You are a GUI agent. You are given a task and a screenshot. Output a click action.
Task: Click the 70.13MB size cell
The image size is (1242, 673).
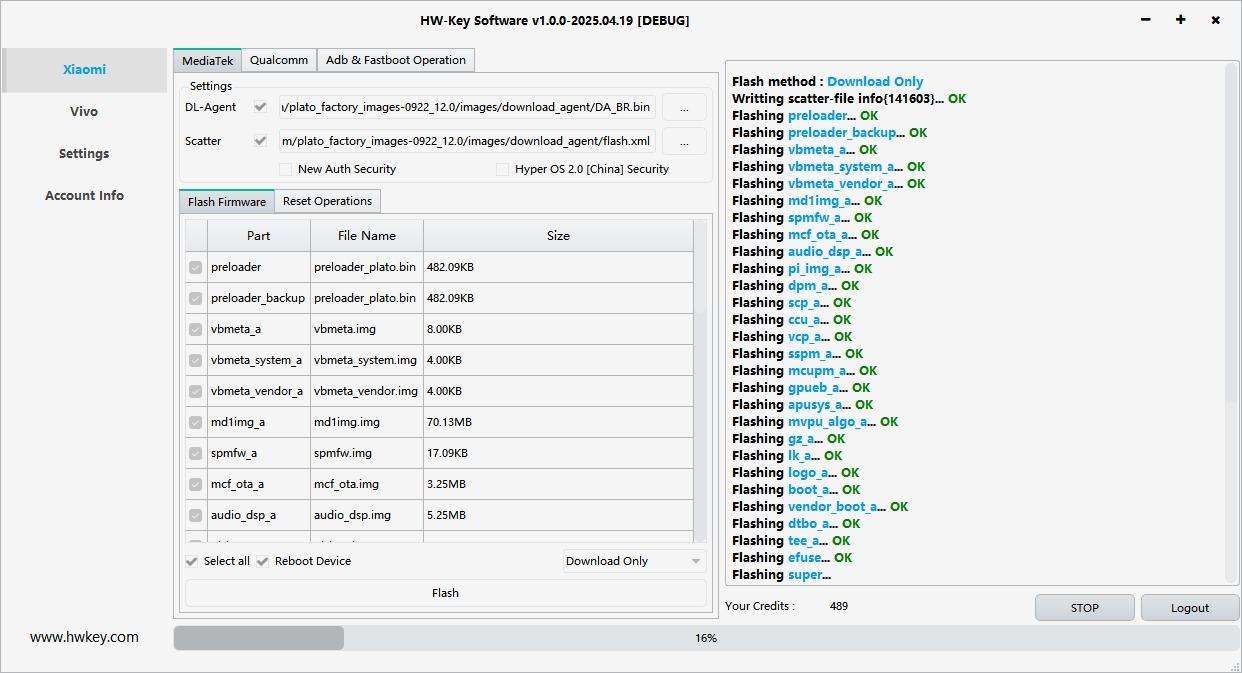558,422
